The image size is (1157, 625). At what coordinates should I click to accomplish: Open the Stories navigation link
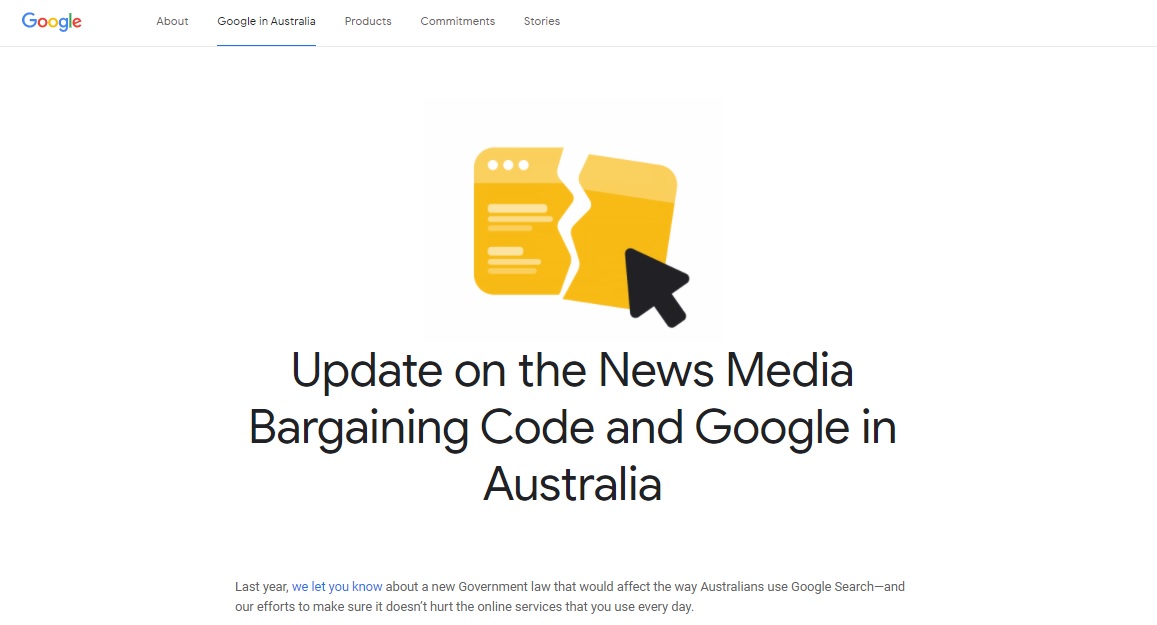(541, 21)
